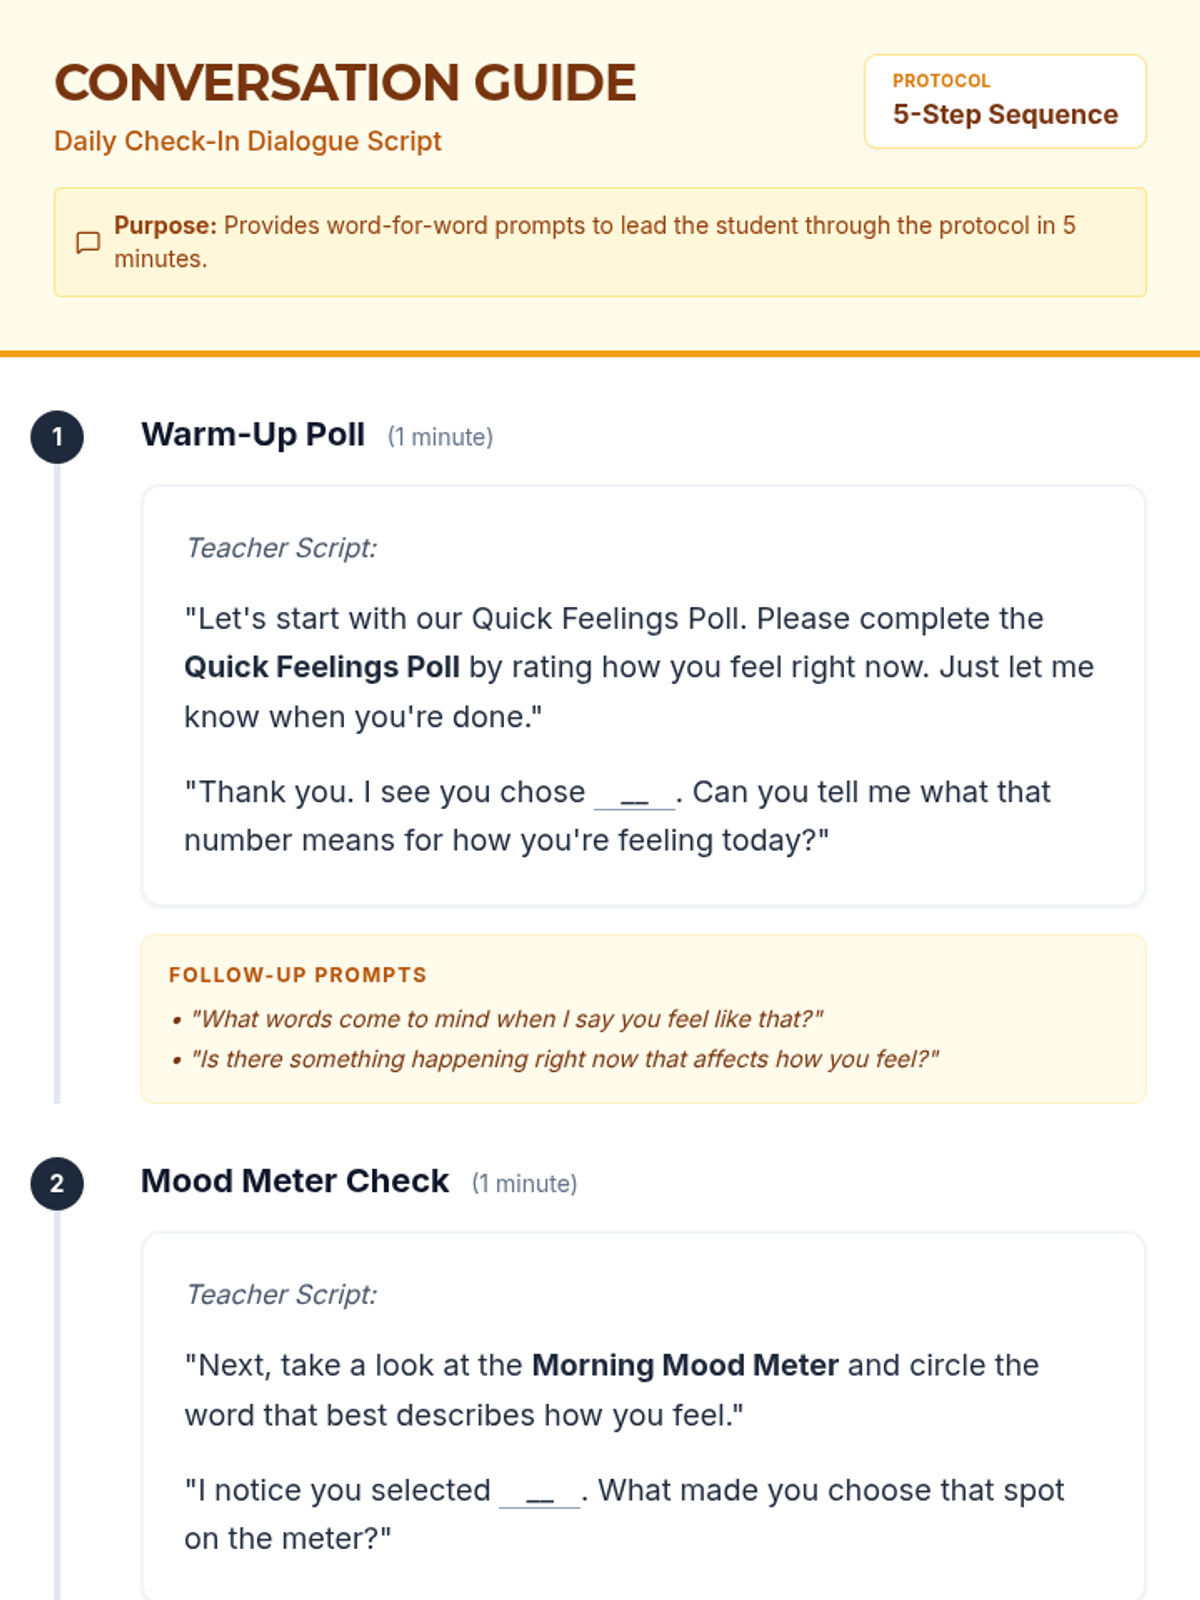Click the FOLLOW-UP PROMPTS header

coord(298,975)
